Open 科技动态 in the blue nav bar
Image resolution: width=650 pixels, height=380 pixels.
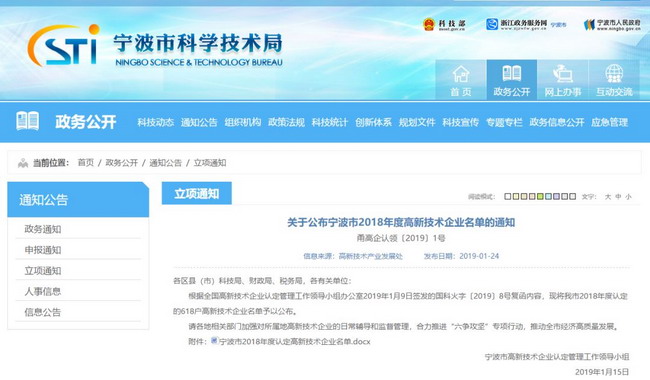(155, 122)
